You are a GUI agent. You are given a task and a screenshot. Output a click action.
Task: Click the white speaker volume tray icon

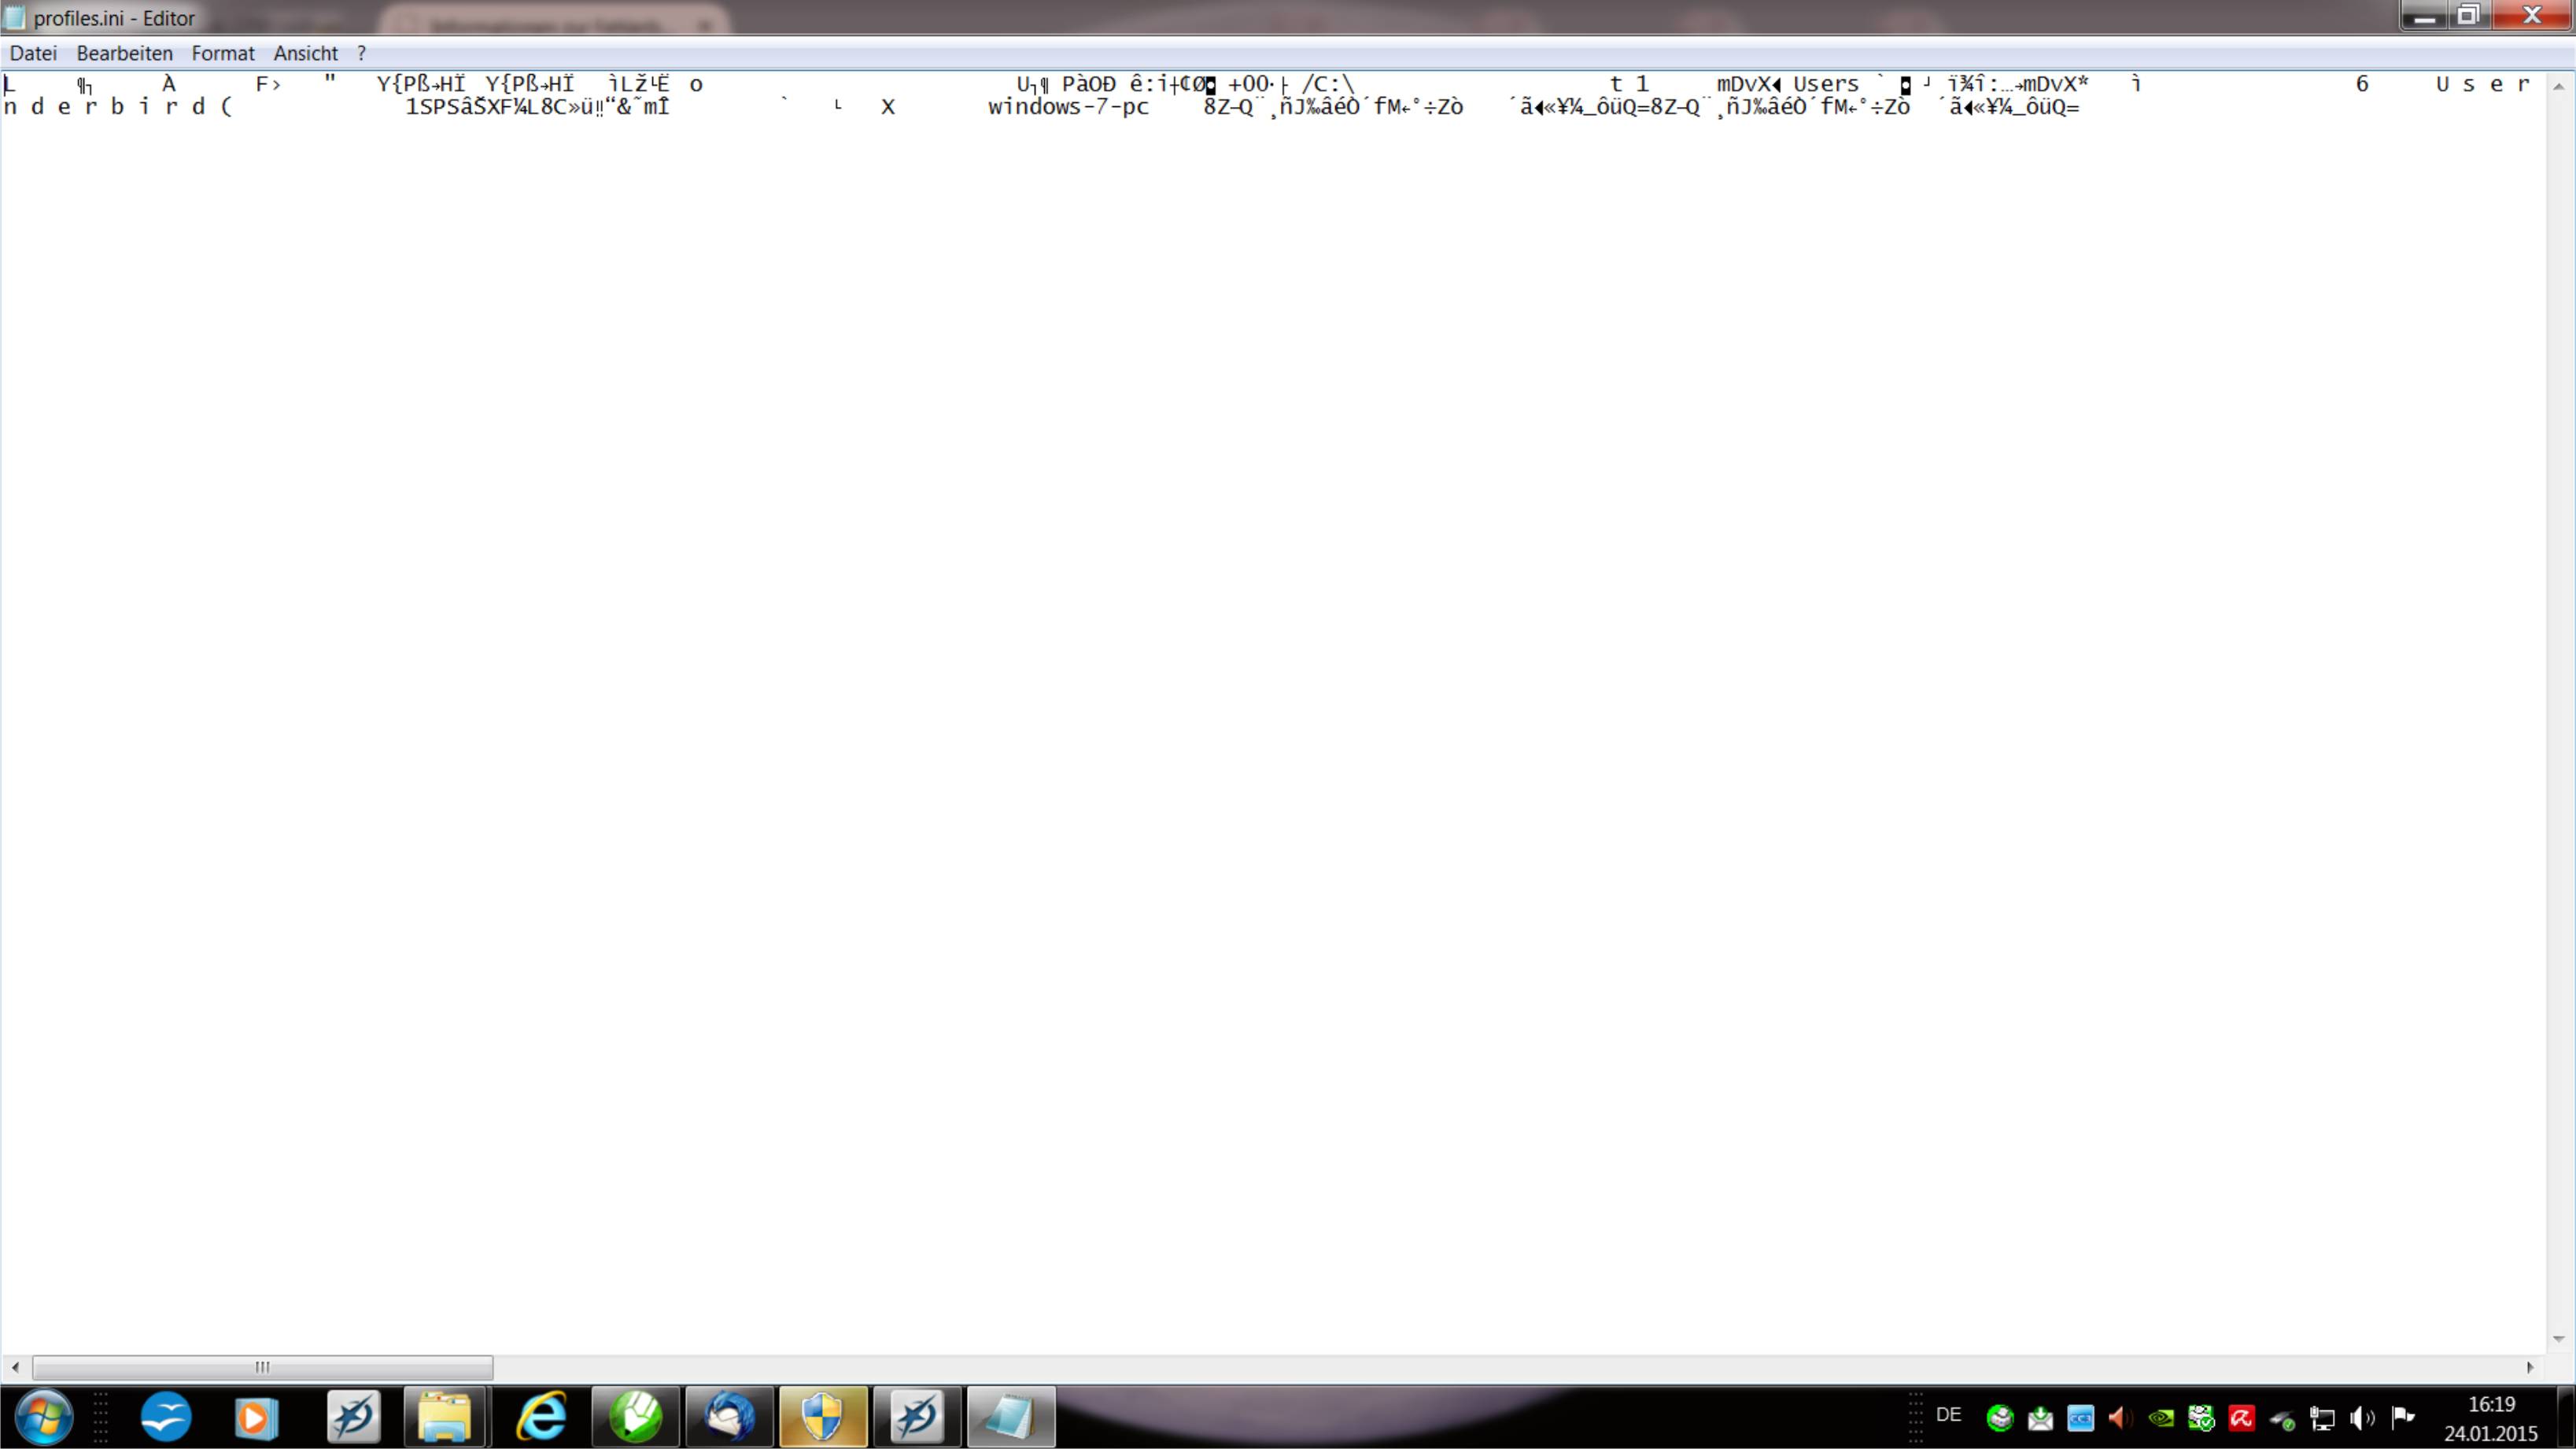[x=2362, y=1418]
